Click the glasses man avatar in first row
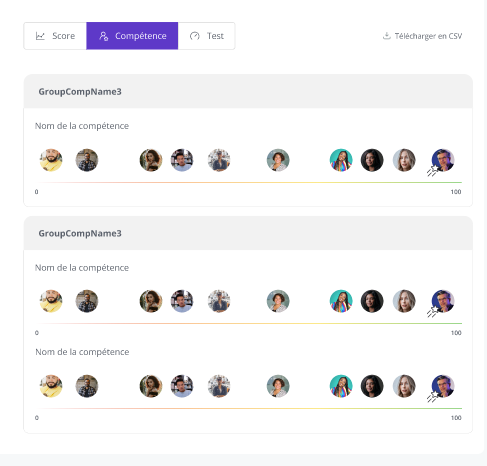This screenshot has width=487, height=466. [443, 160]
